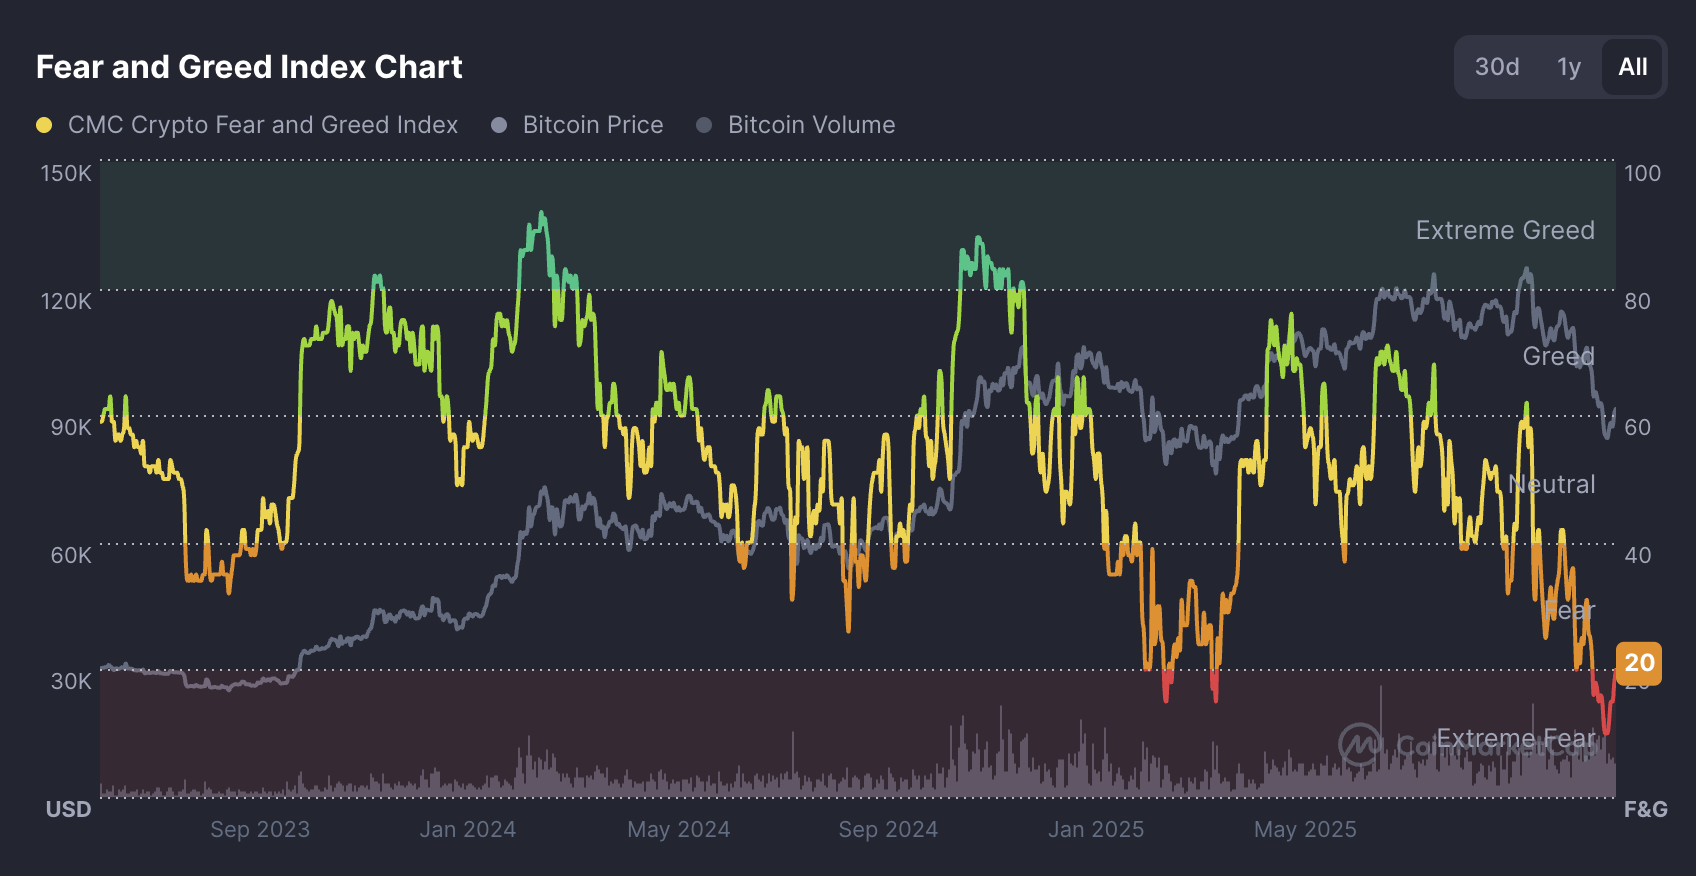The height and width of the screenshot is (876, 1696).
Task: Click the yellow CMC Fear and Greed legend dot
Action: (42, 125)
